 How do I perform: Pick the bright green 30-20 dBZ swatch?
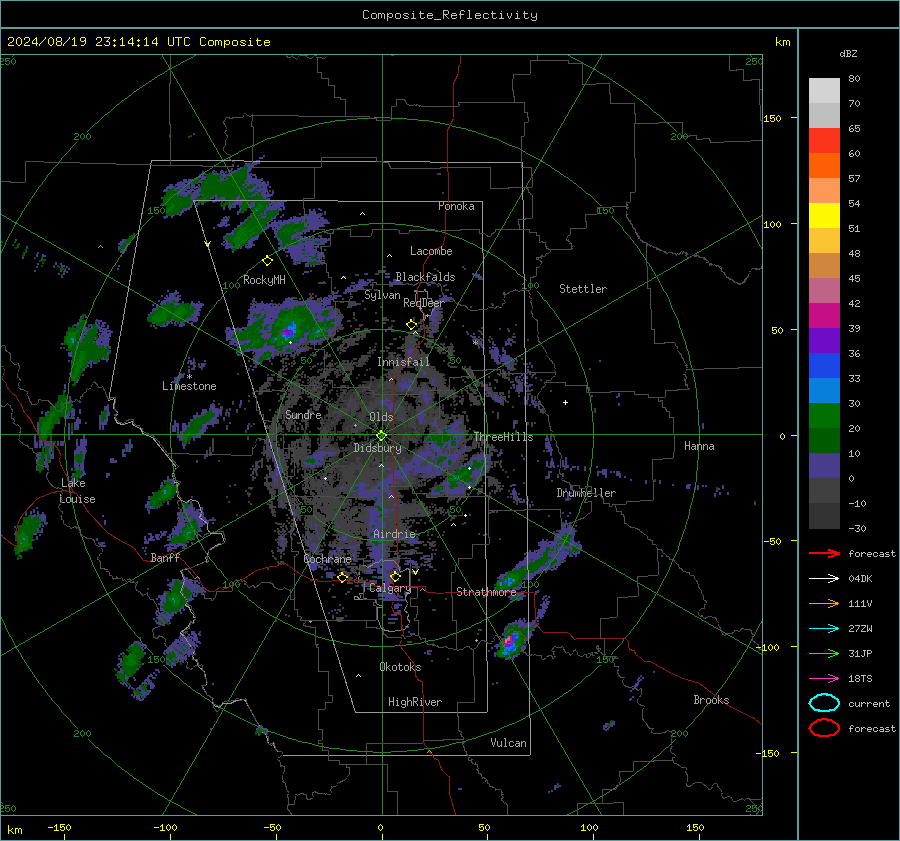tap(824, 416)
